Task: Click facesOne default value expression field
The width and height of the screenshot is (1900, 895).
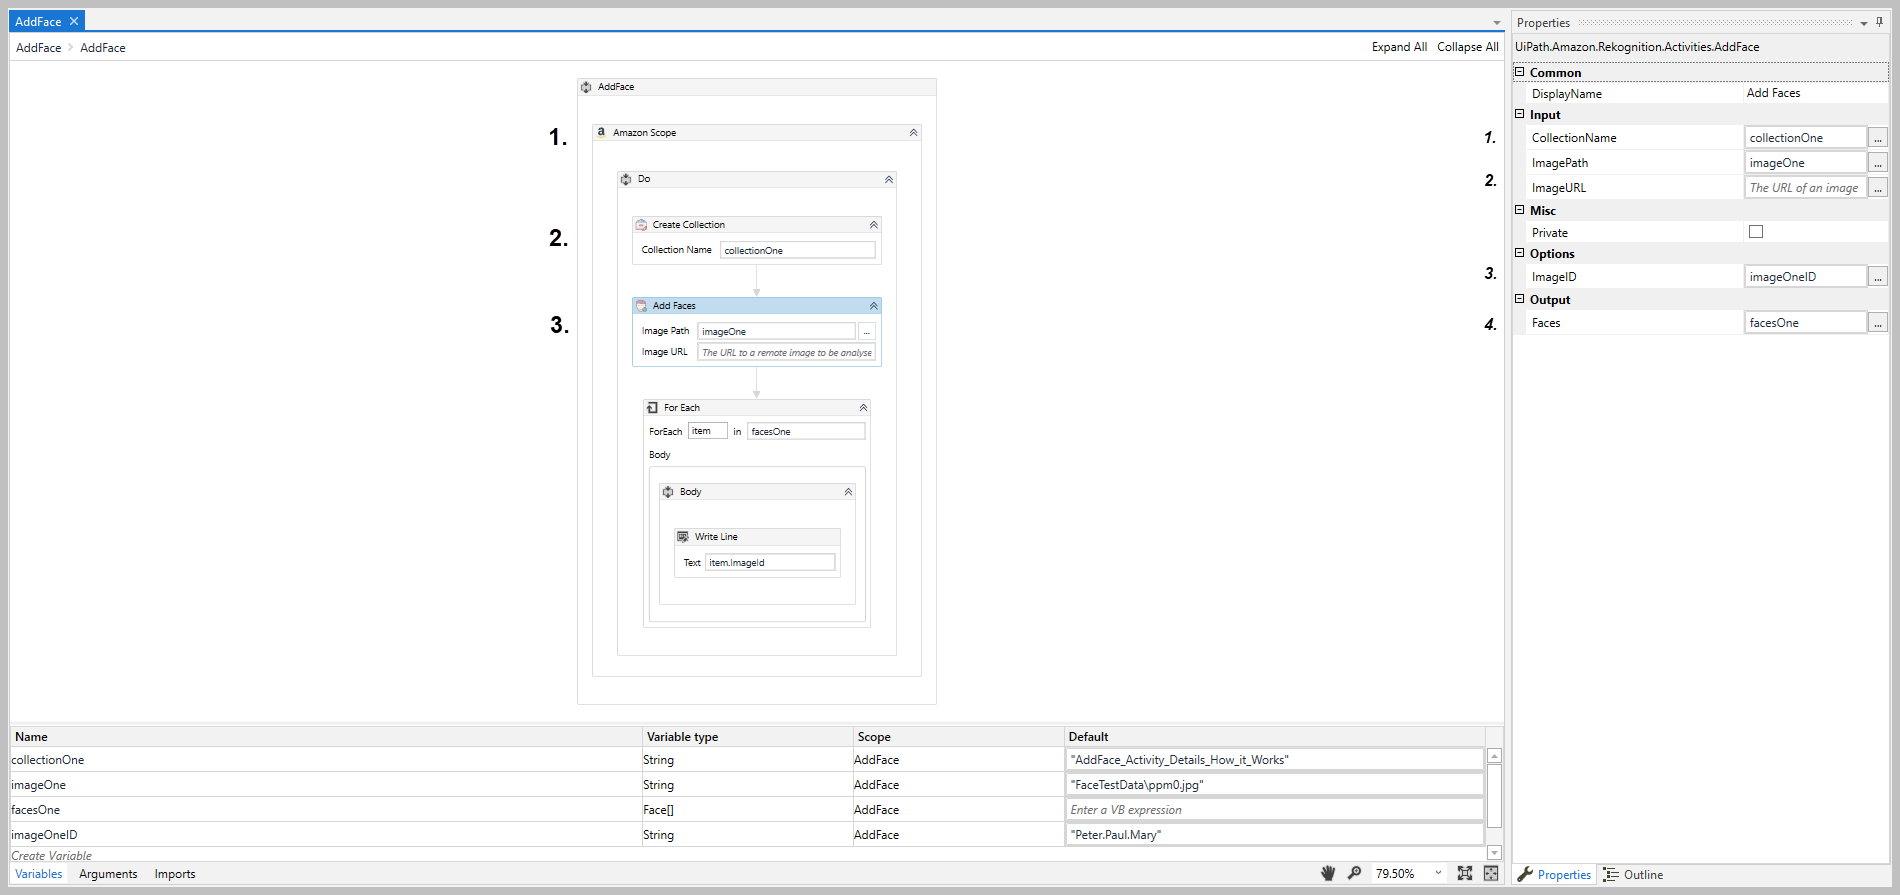Action: point(1275,810)
